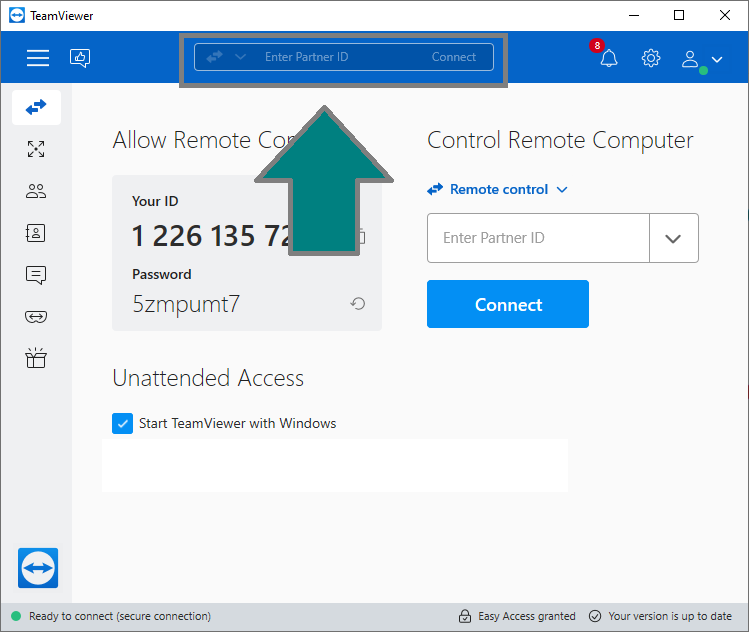
Task: Maximize the TeamViewer window
Action: tap(679, 15)
